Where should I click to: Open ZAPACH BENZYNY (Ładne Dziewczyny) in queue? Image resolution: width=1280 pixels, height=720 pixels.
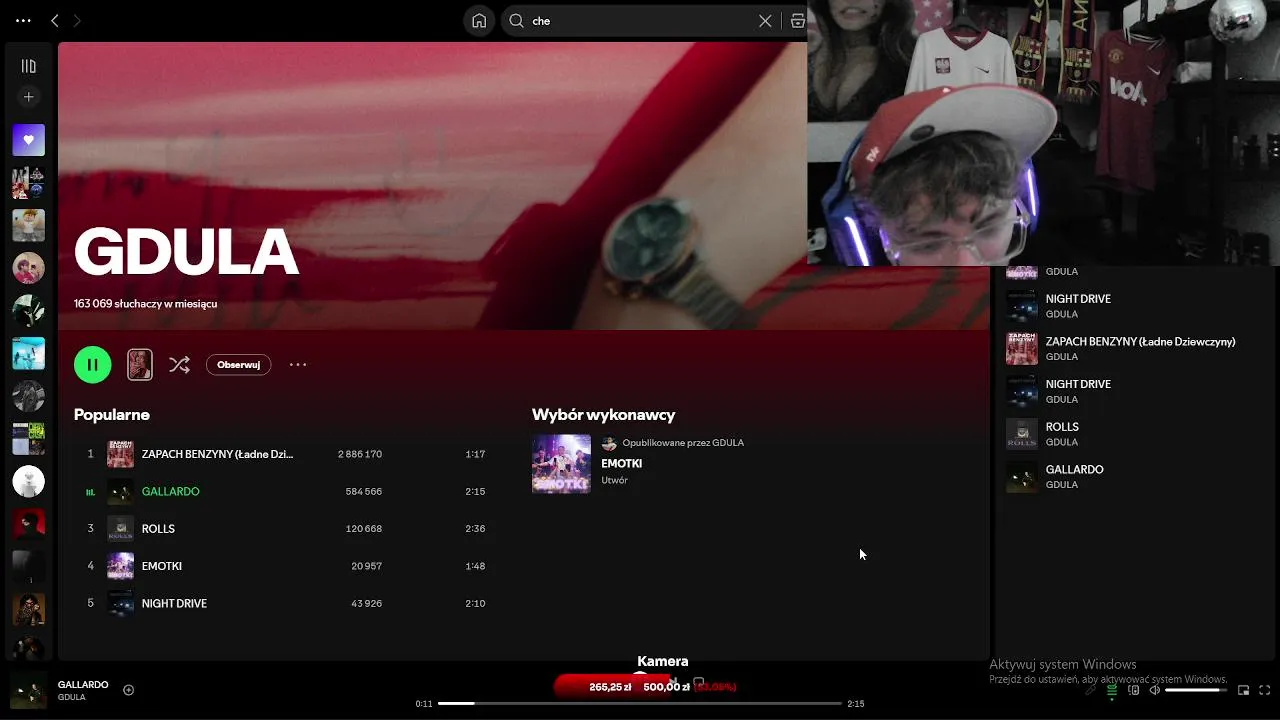tap(1140, 341)
